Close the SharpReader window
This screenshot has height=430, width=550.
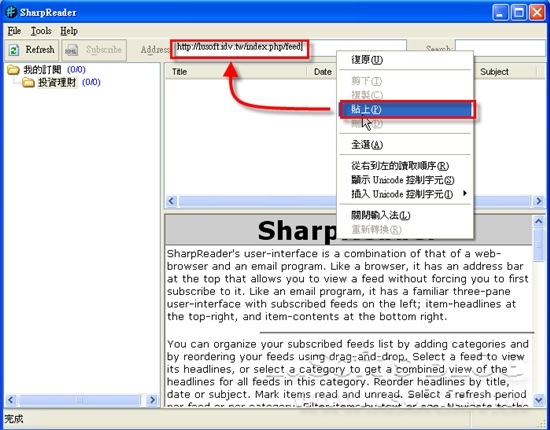click(537, 13)
